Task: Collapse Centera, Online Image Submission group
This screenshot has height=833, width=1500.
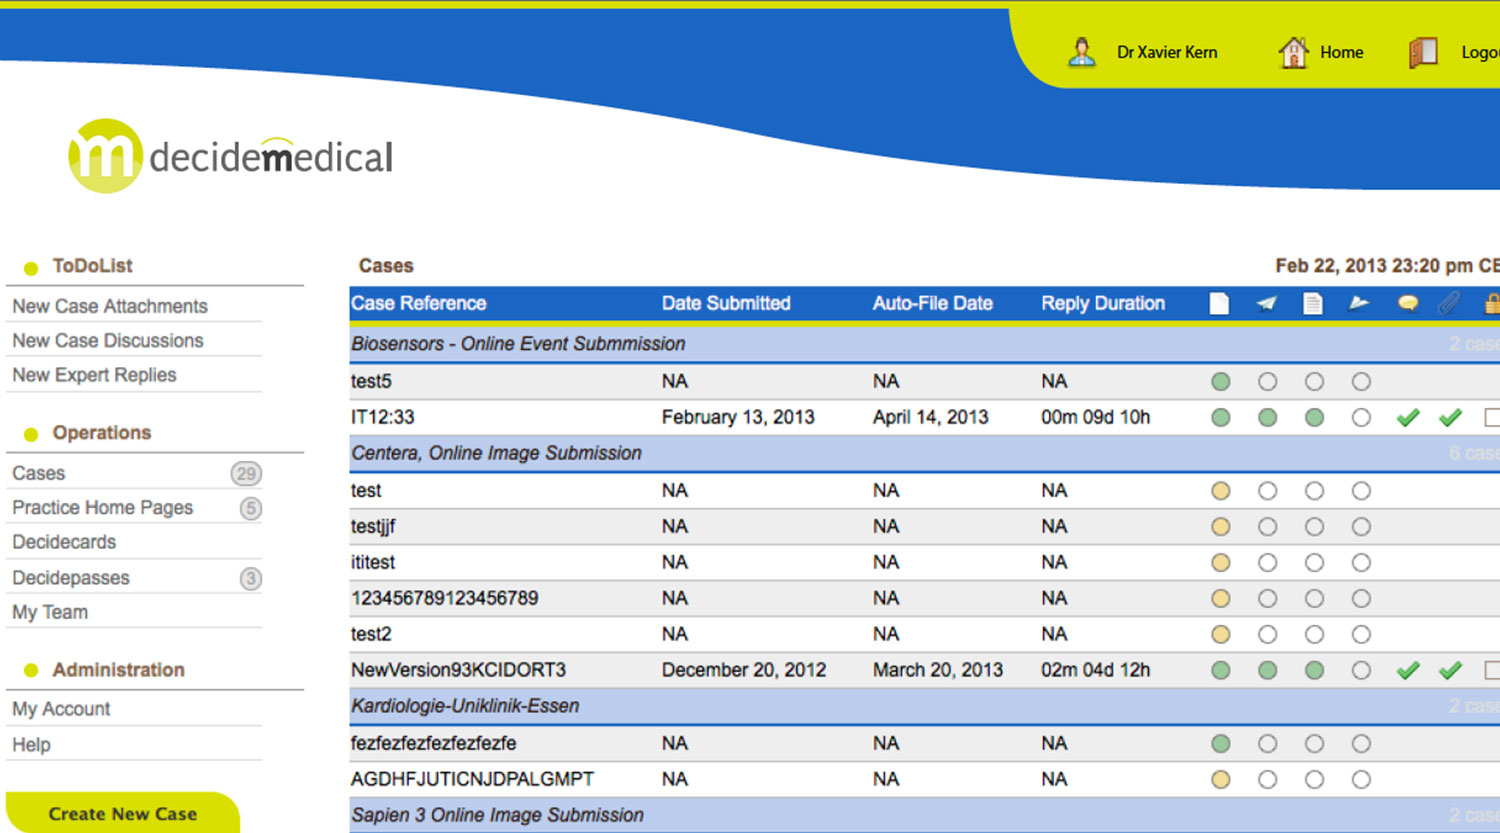Action: coord(496,453)
